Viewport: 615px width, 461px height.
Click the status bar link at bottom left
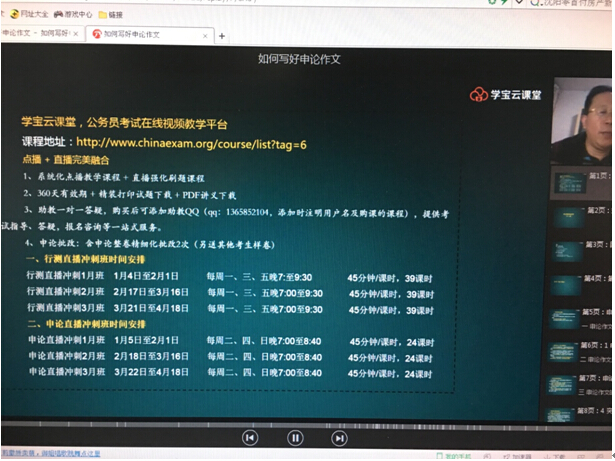coord(51,454)
